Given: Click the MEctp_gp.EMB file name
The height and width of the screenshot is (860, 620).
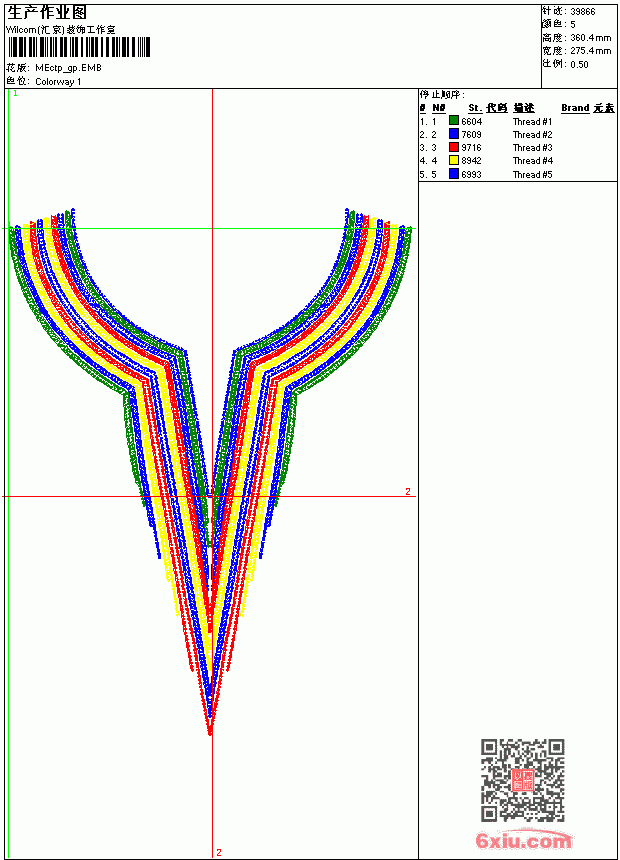Looking at the screenshot, I should point(68,68).
